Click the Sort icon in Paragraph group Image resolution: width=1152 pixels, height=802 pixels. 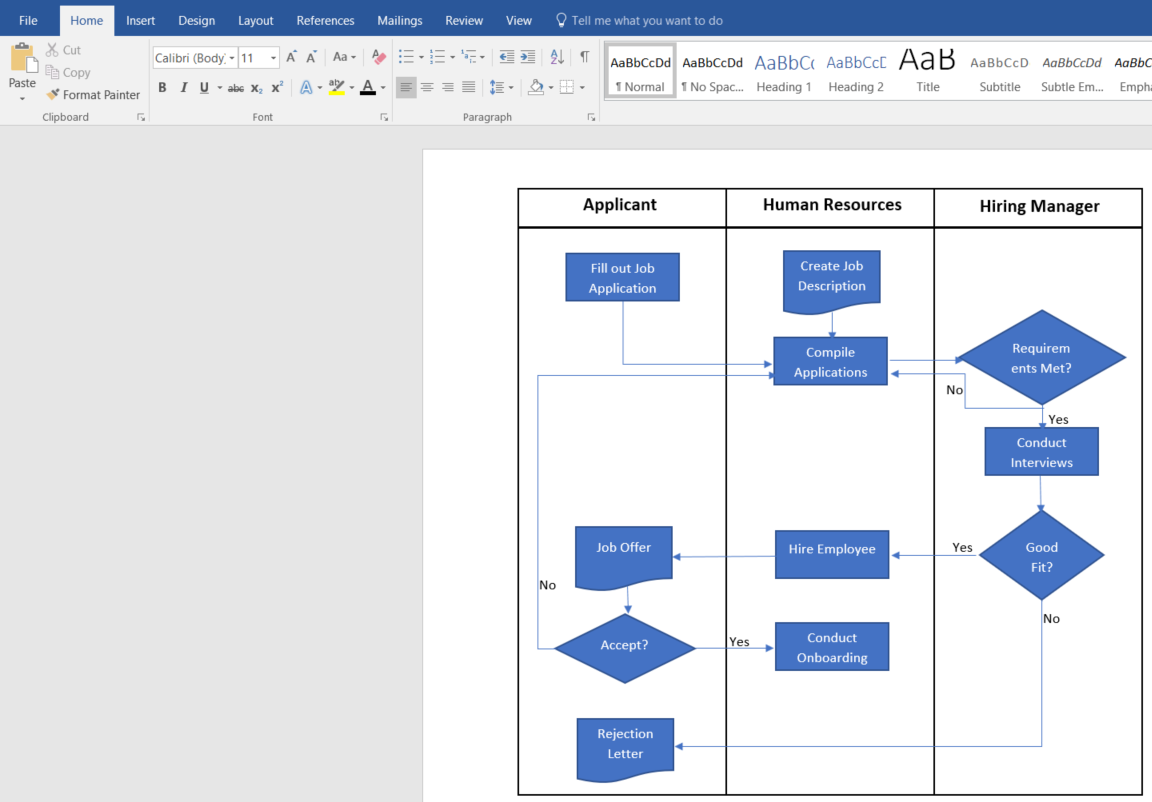557,58
